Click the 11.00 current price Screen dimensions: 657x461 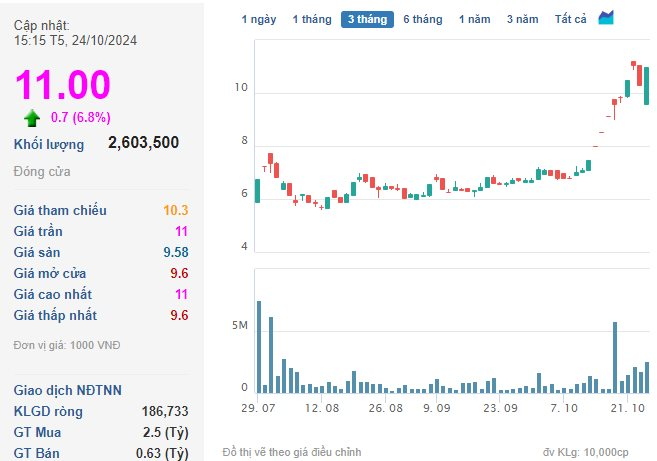coord(62,85)
